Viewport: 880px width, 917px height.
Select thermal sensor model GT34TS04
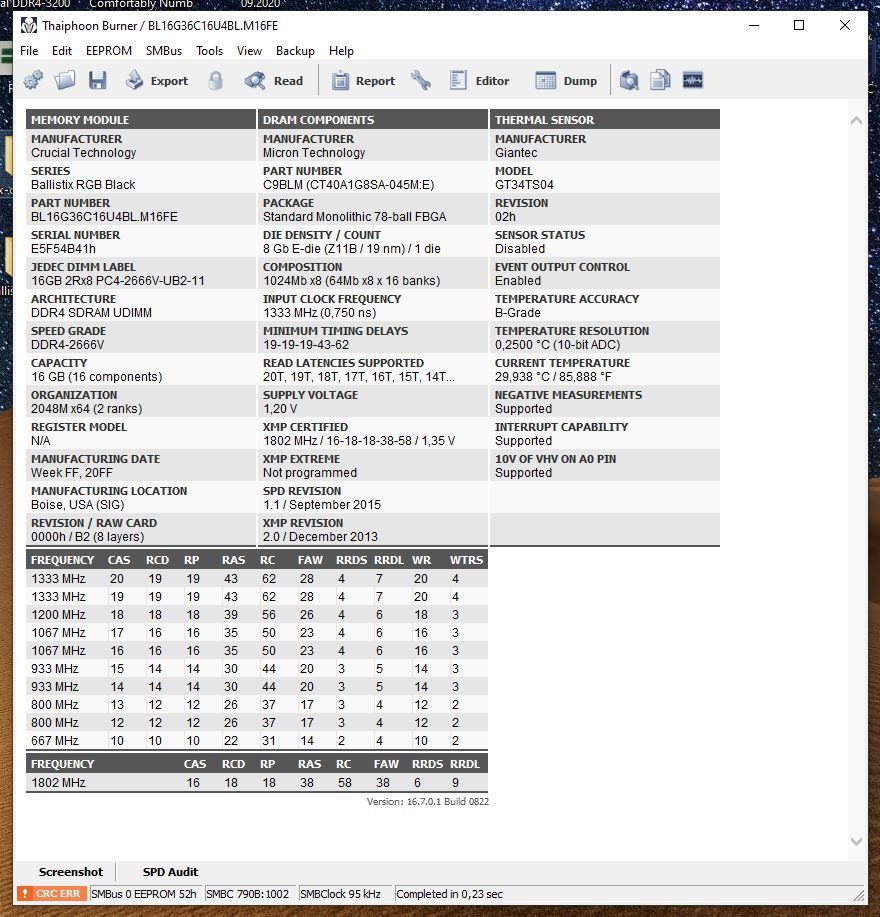524,185
